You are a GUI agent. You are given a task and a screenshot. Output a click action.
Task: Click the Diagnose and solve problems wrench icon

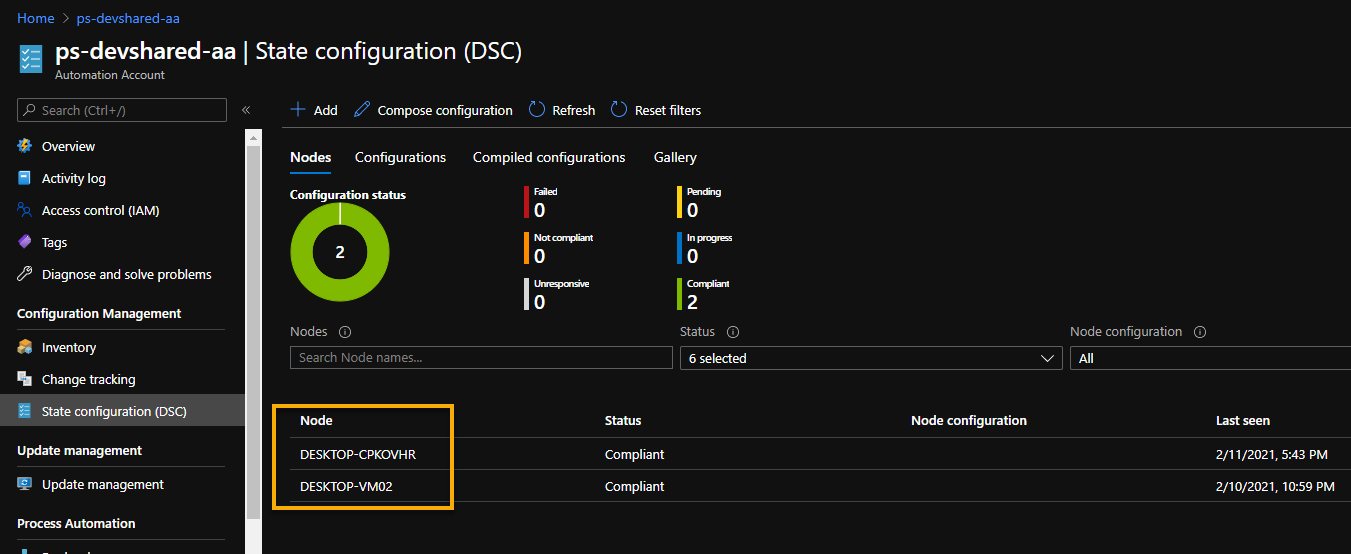point(25,274)
